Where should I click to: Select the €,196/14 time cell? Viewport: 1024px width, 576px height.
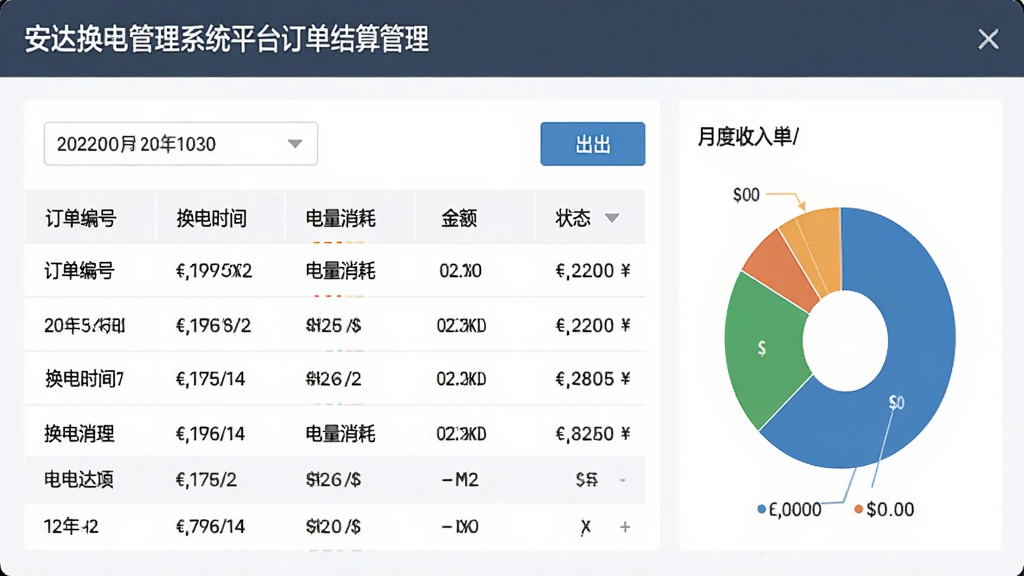click(210, 434)
